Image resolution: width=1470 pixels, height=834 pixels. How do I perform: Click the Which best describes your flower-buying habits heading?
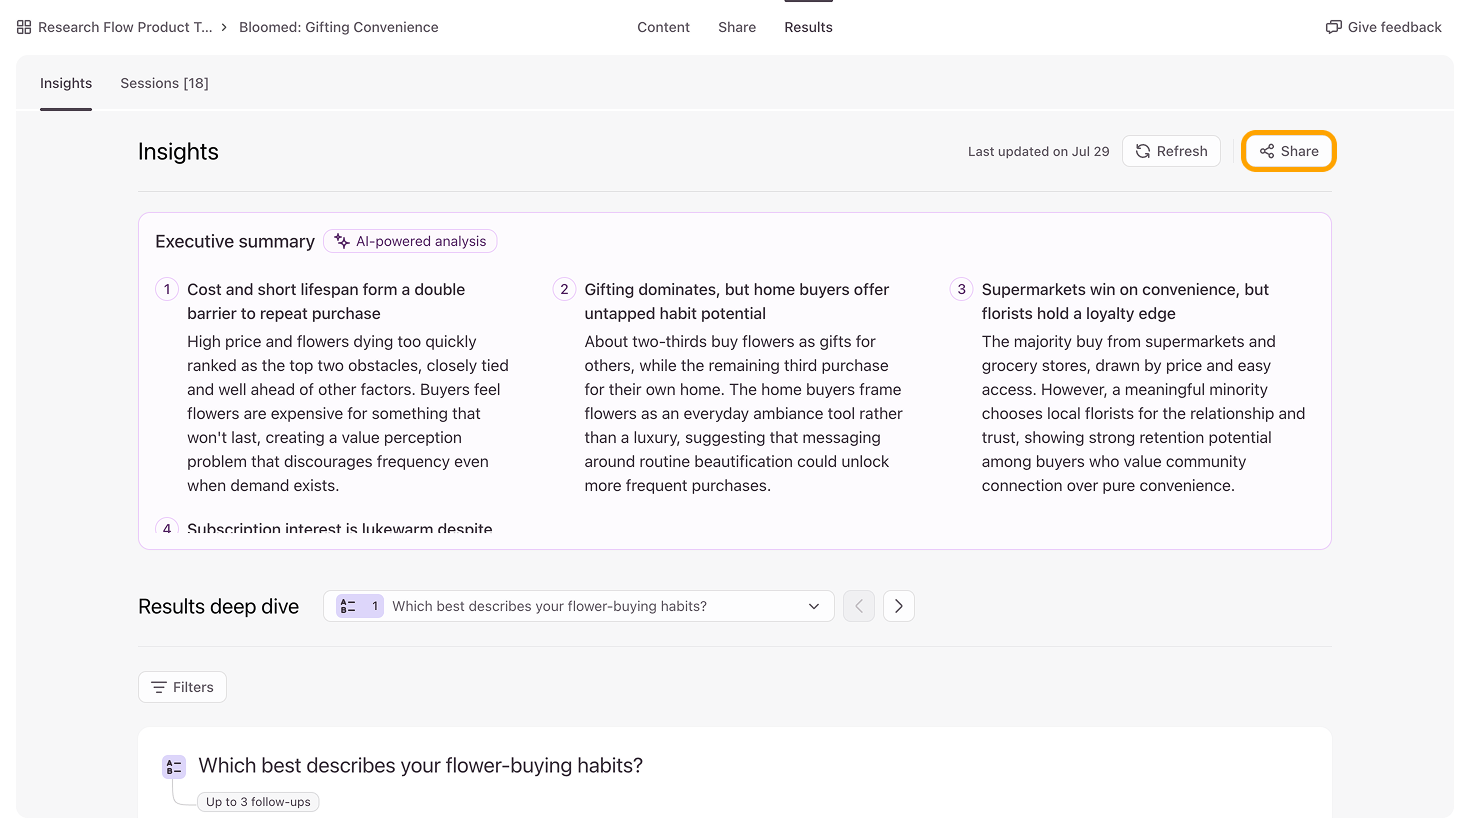(421, 765)
